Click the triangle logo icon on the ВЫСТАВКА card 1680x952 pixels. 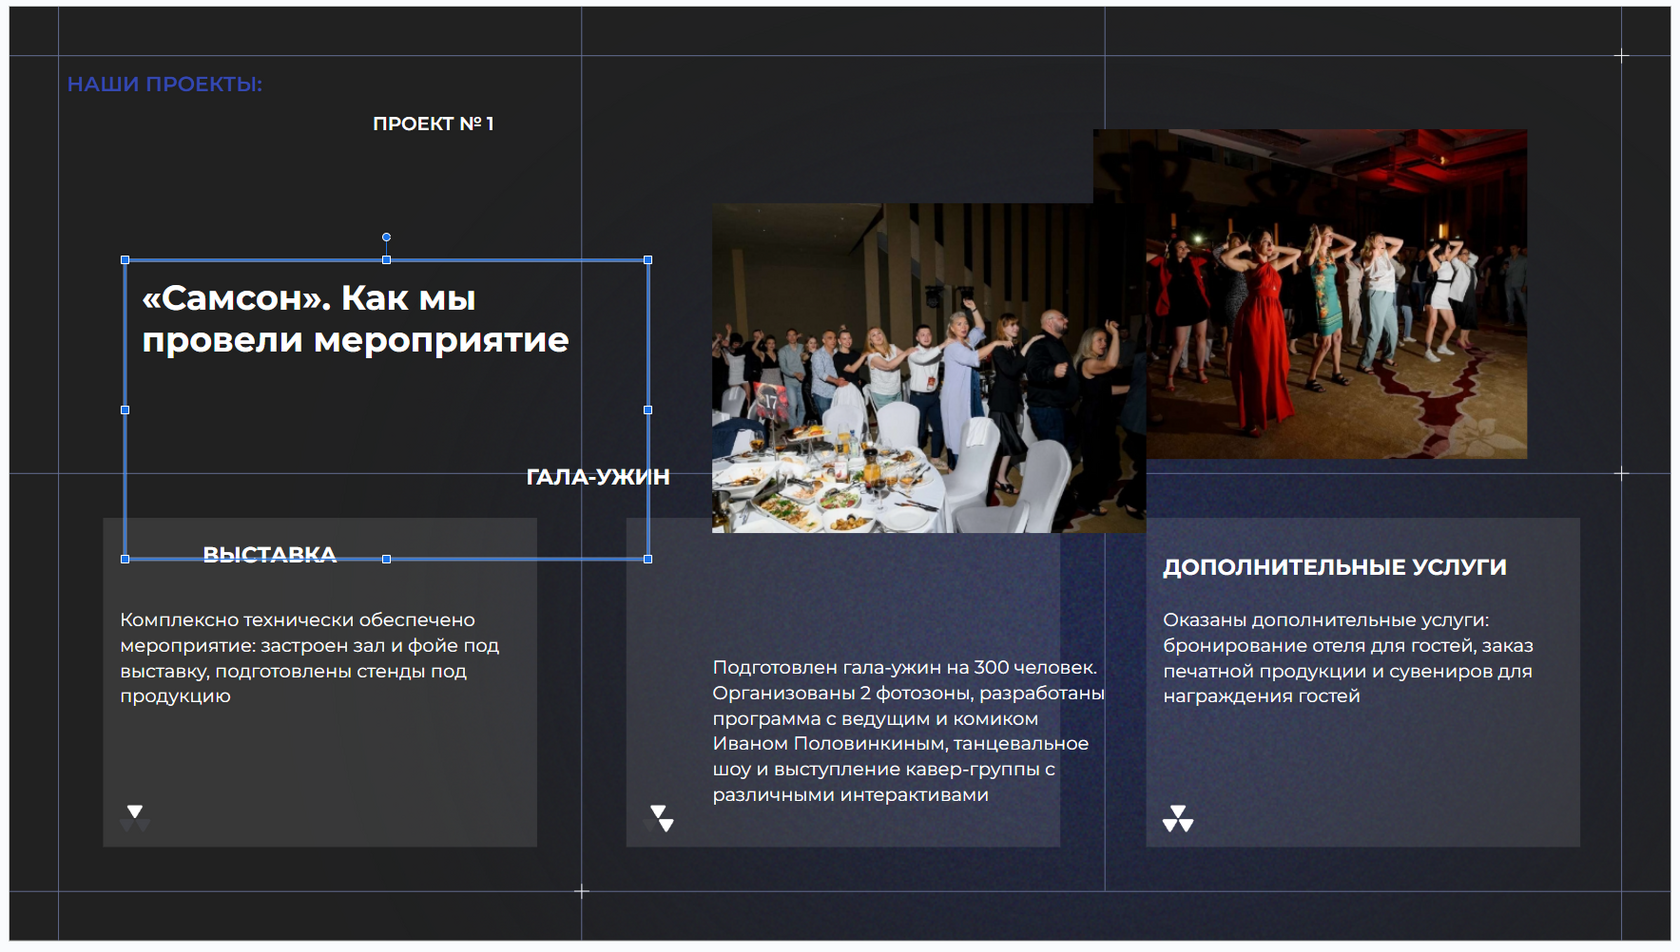pos(135,817)
